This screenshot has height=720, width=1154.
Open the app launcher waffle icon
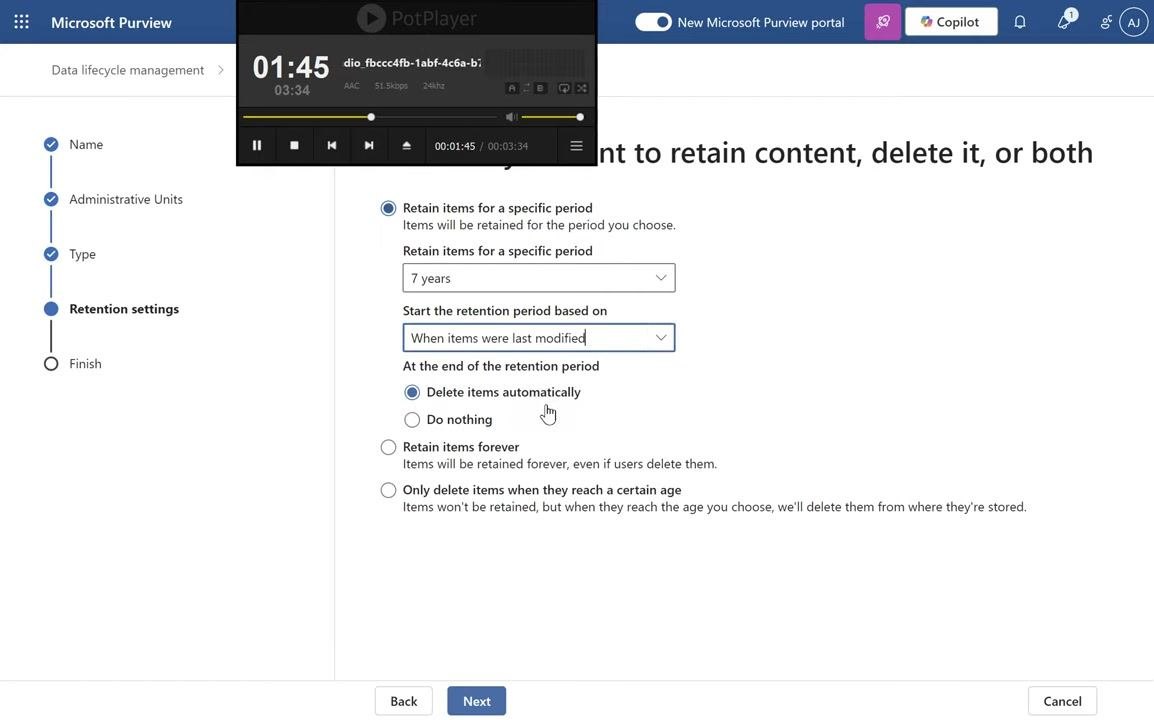pos(21,22)
